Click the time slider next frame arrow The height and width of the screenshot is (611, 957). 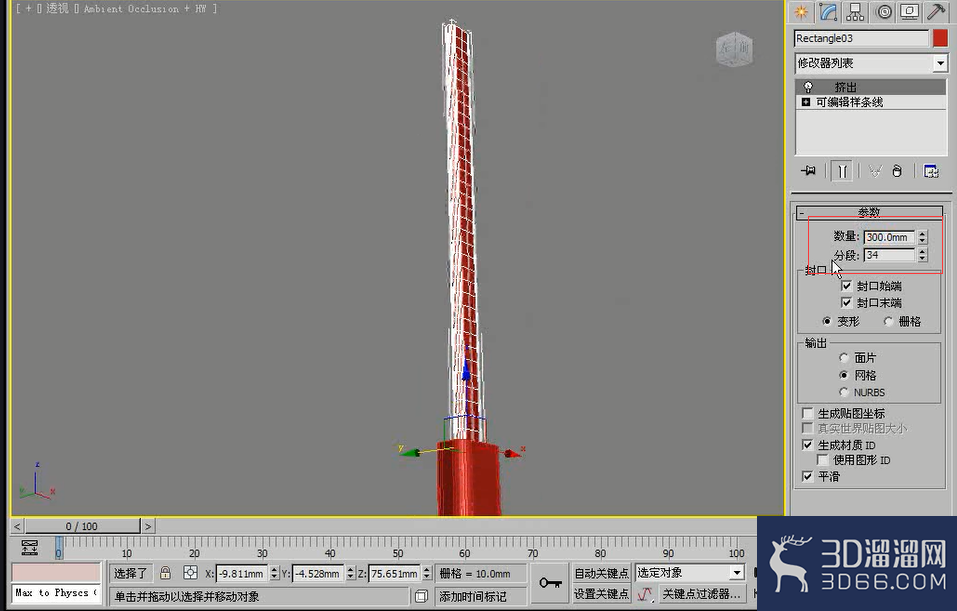click(x=148, y=526)
